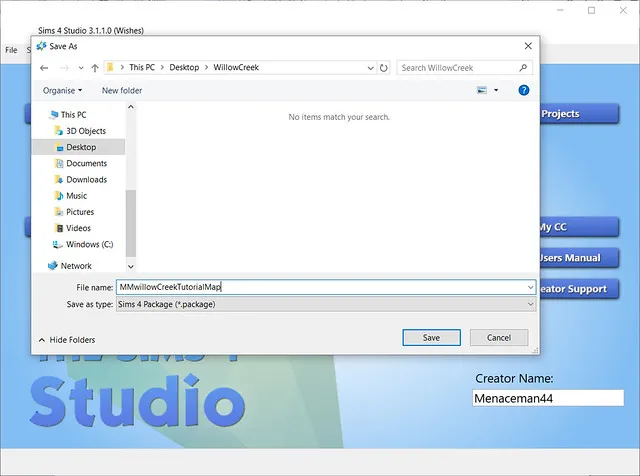Open the Videos folder
640x476 pixels.
click(x=78, y=228)
